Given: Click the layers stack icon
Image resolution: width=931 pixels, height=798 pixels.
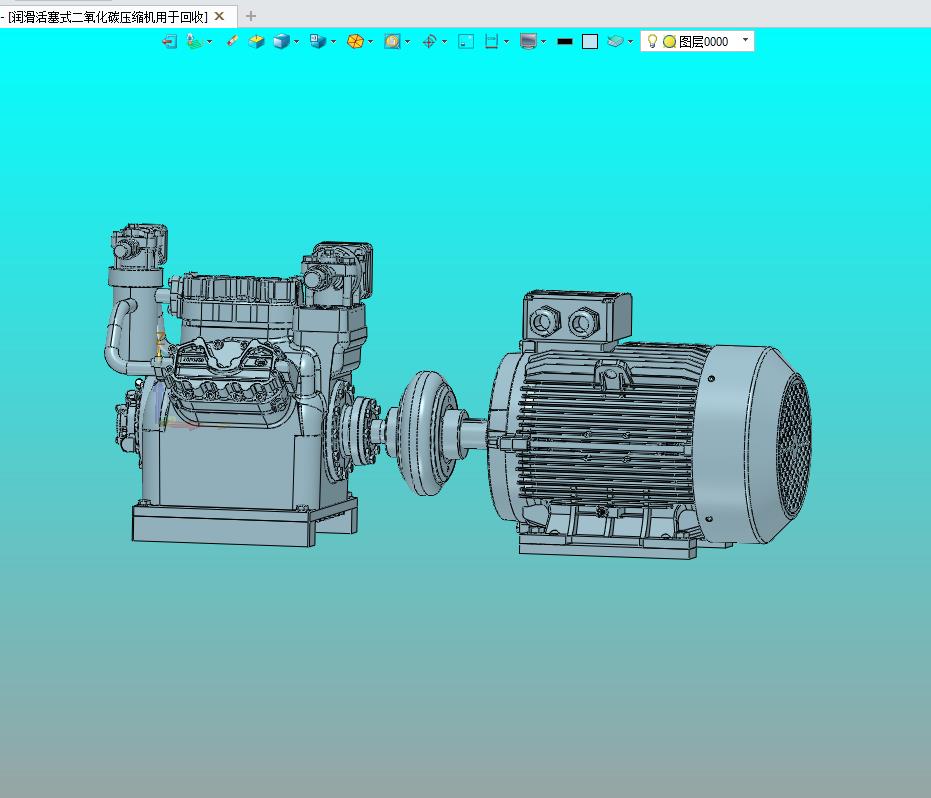Looking at the screenshot, I should click(615, 42).
